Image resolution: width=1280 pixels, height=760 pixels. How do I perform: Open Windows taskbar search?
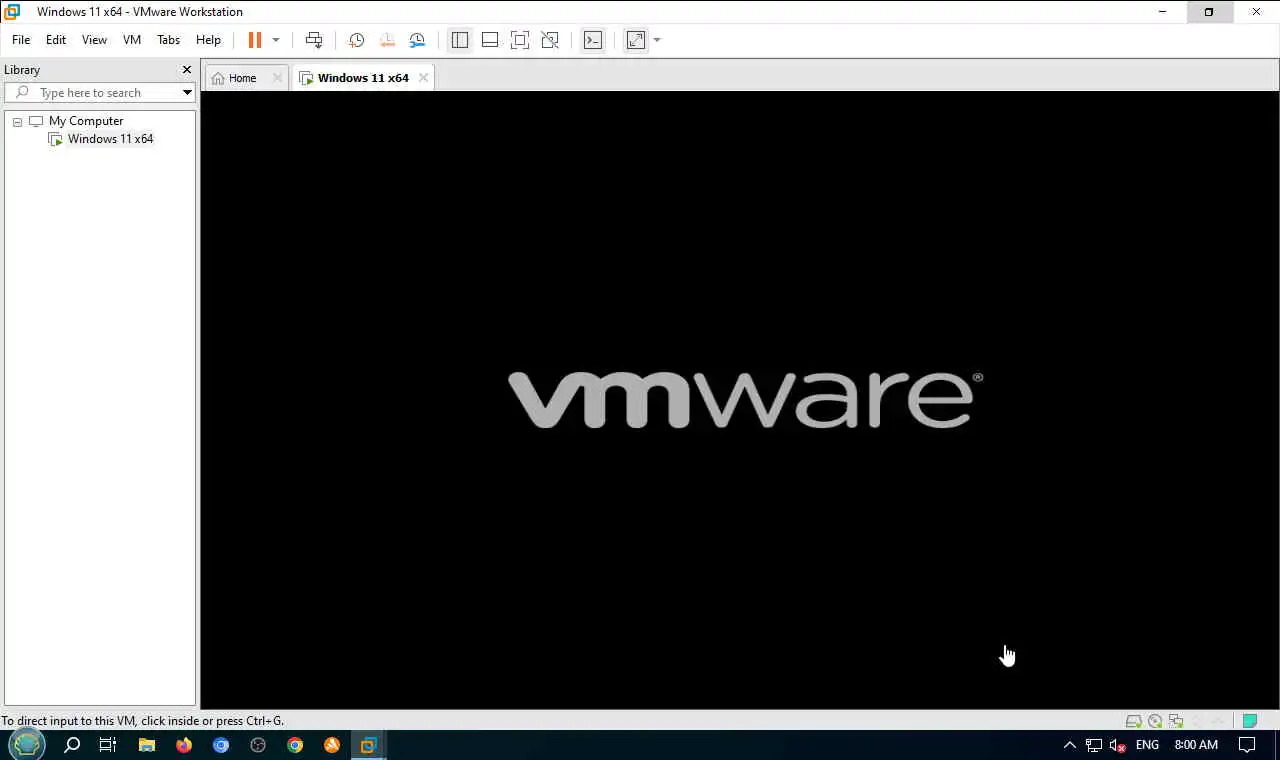72,745
